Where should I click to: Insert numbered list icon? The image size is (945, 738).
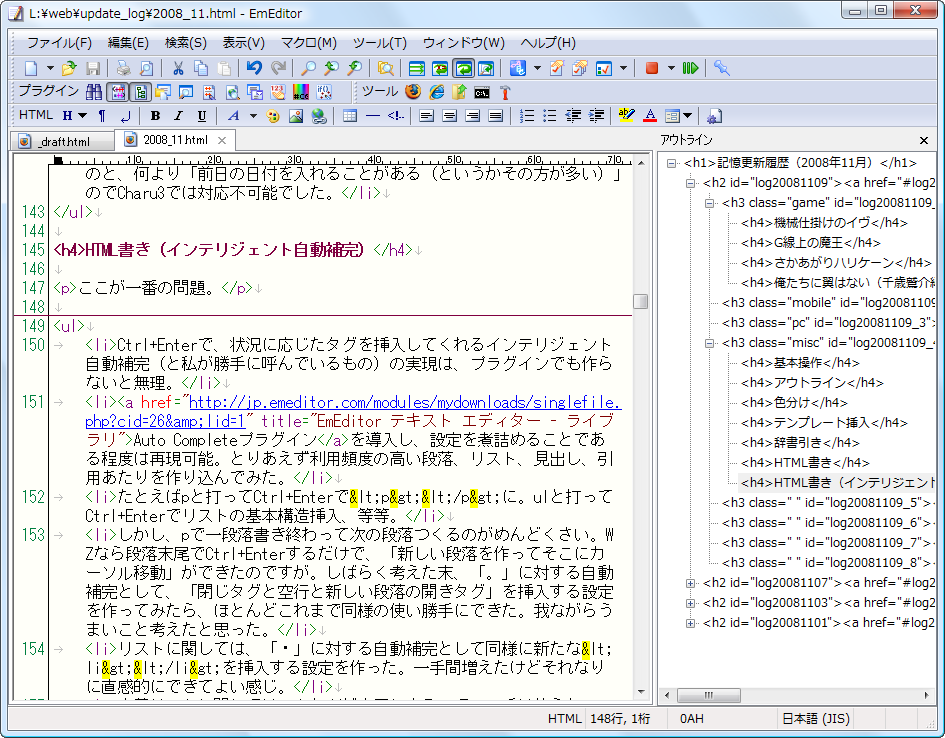click(x=527, y=116)
